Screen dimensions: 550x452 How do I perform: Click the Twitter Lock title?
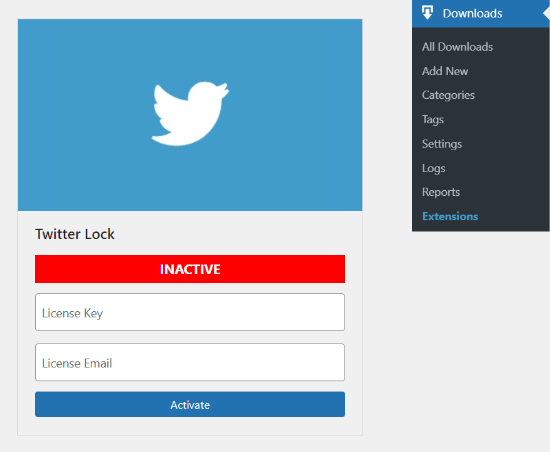tap(75, 234)
